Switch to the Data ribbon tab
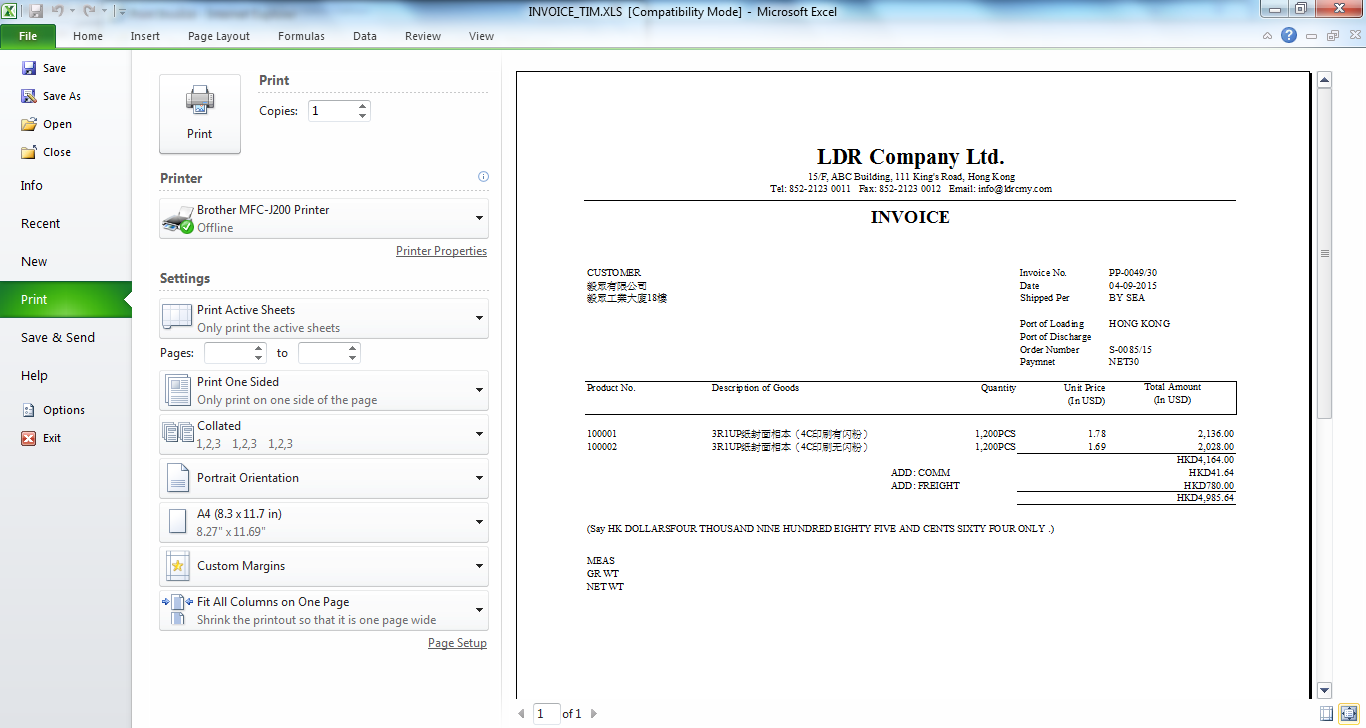 pyautogui.click(x=365, y=36)
